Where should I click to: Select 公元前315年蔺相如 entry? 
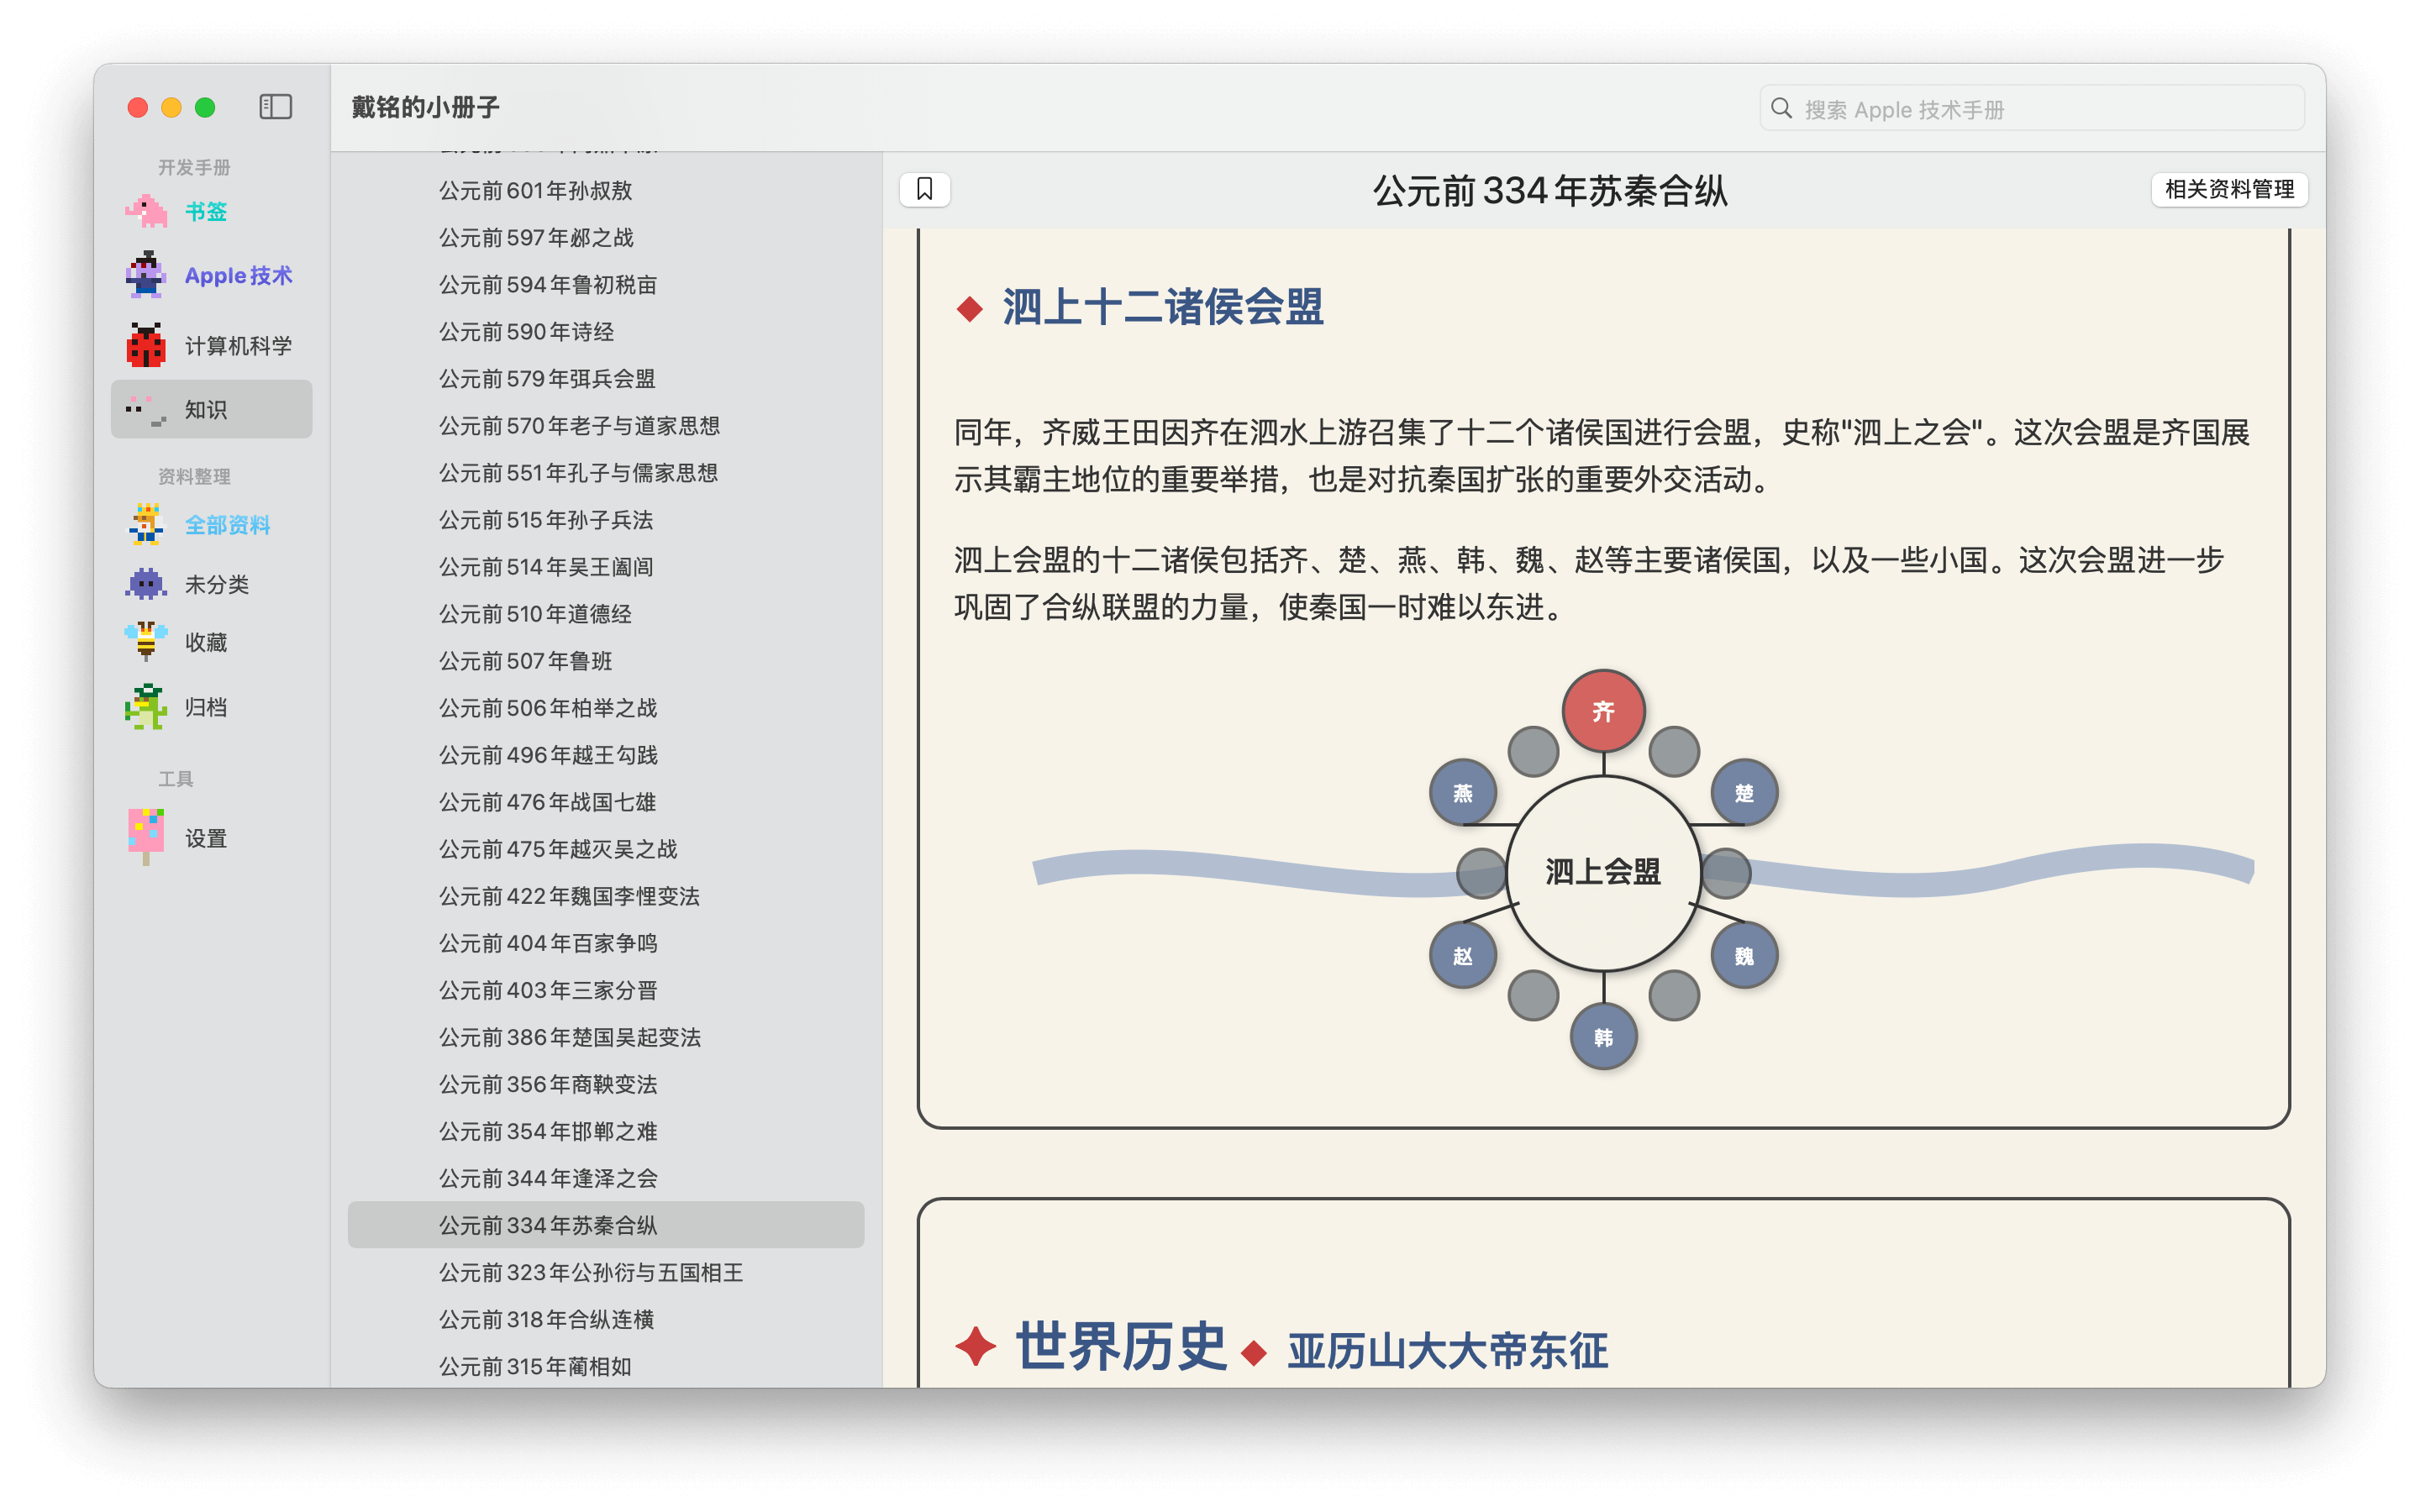[605, 1365]
